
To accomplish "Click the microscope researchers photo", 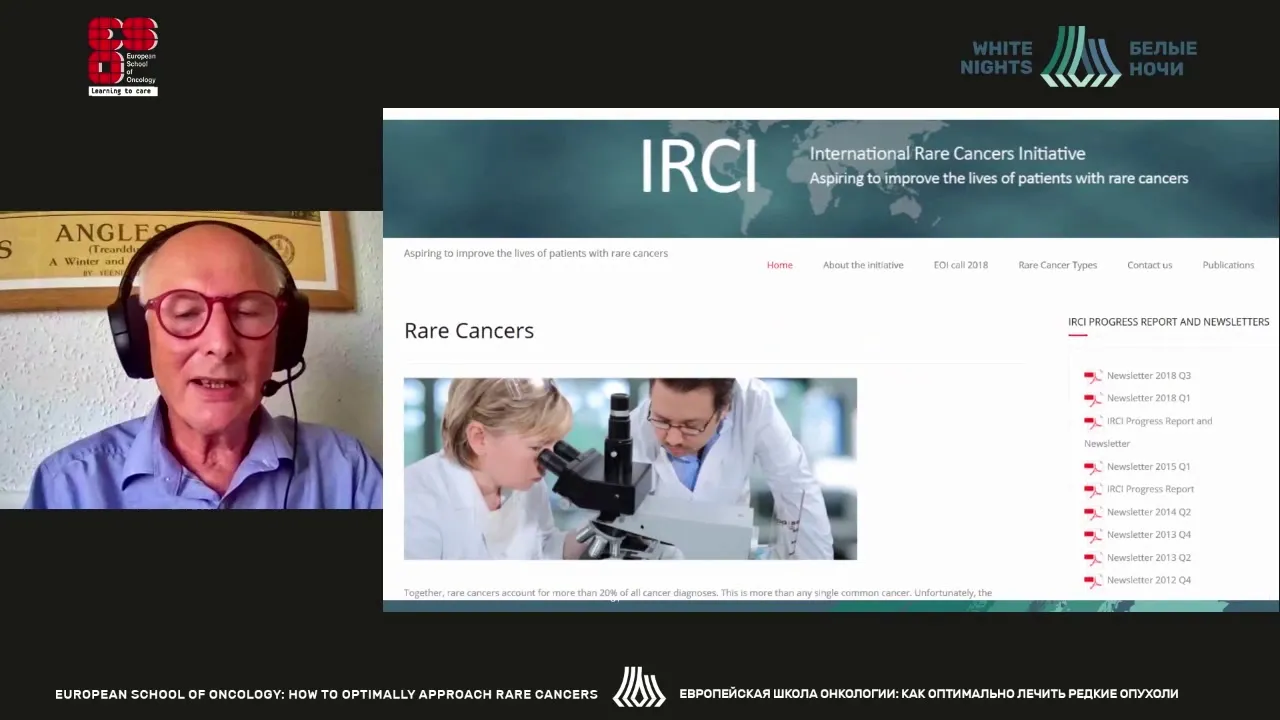I will 630,469.
